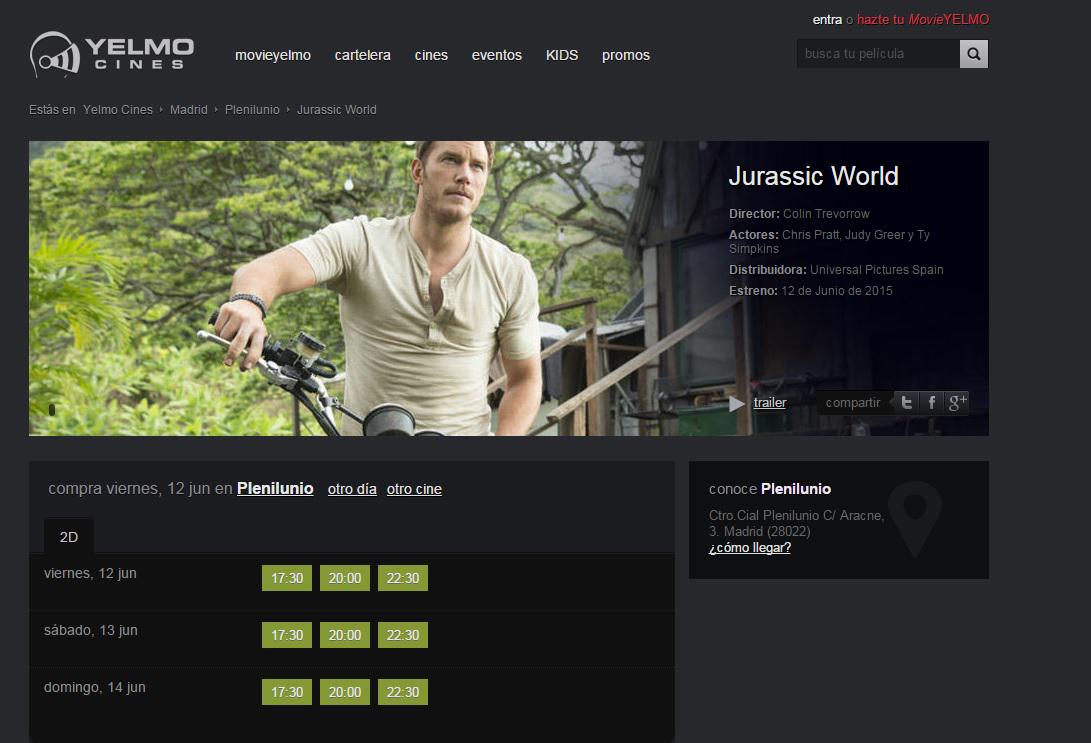Screen dimensions: 1091x743
Task: Share on Google Plus icon
Action: pyautogui.click(x=957, y=402)
